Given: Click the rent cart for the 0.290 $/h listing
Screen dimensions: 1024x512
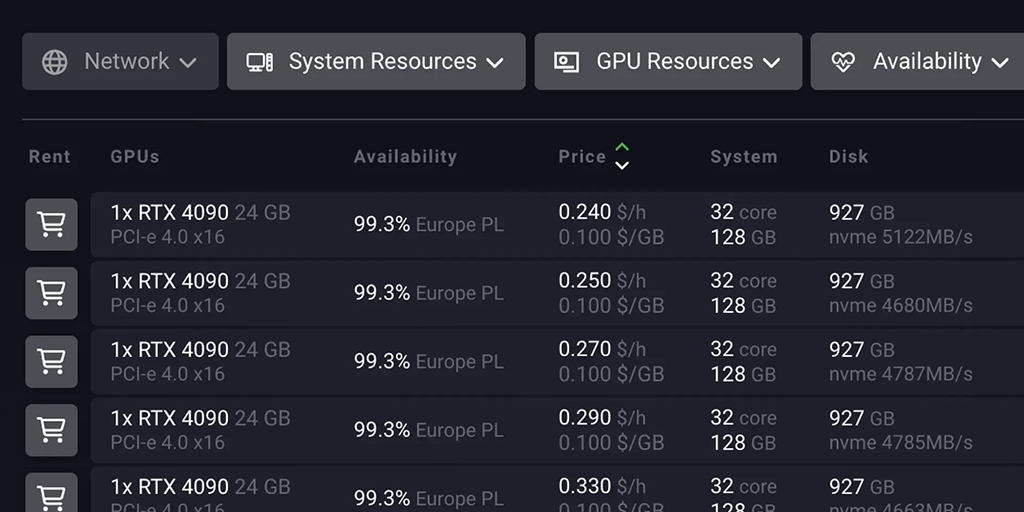Looking at the screenshot, I should 51,430.
